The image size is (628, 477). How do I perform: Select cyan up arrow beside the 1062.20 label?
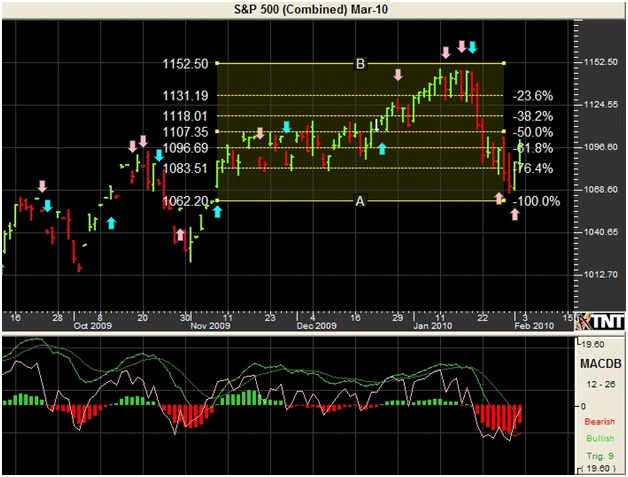(x=217, y=211)
